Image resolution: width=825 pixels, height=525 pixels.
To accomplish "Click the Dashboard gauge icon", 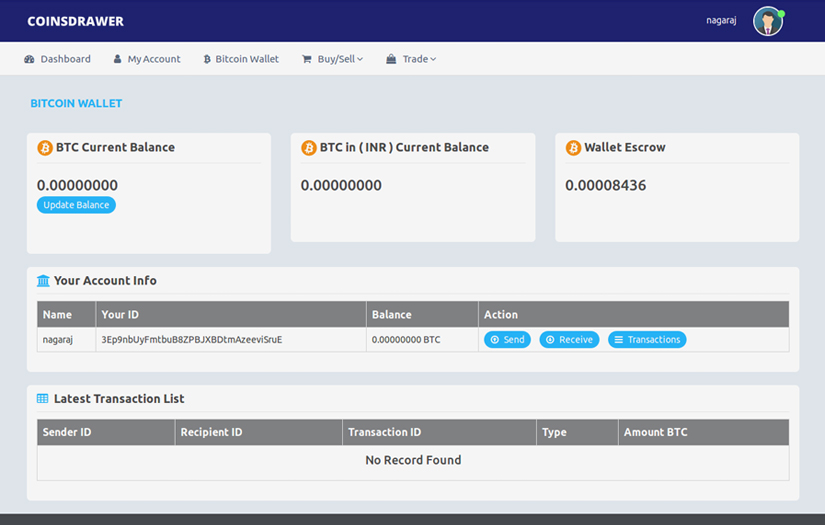I will coord(29,59).
